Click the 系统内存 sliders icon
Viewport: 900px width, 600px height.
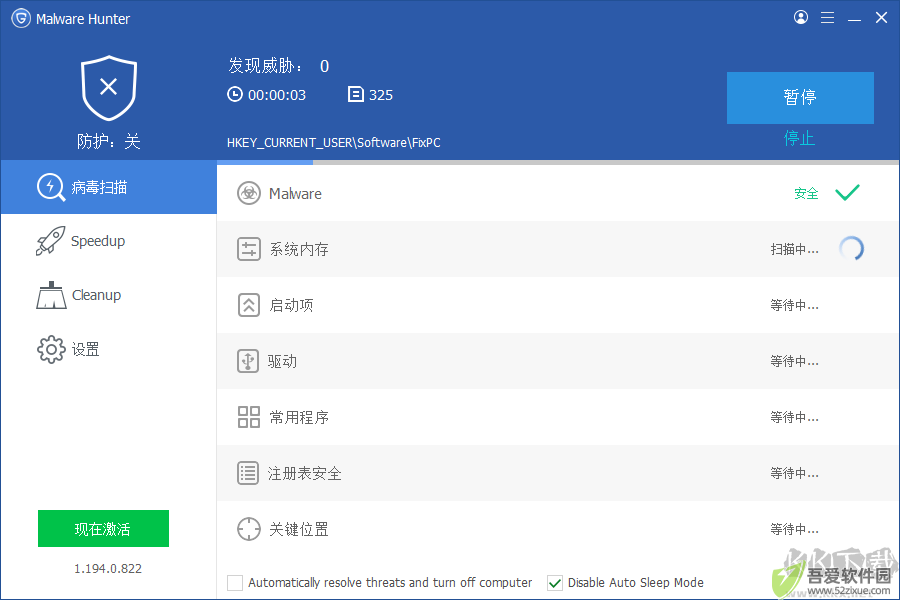pyautogui.click(x=249, y=249)
